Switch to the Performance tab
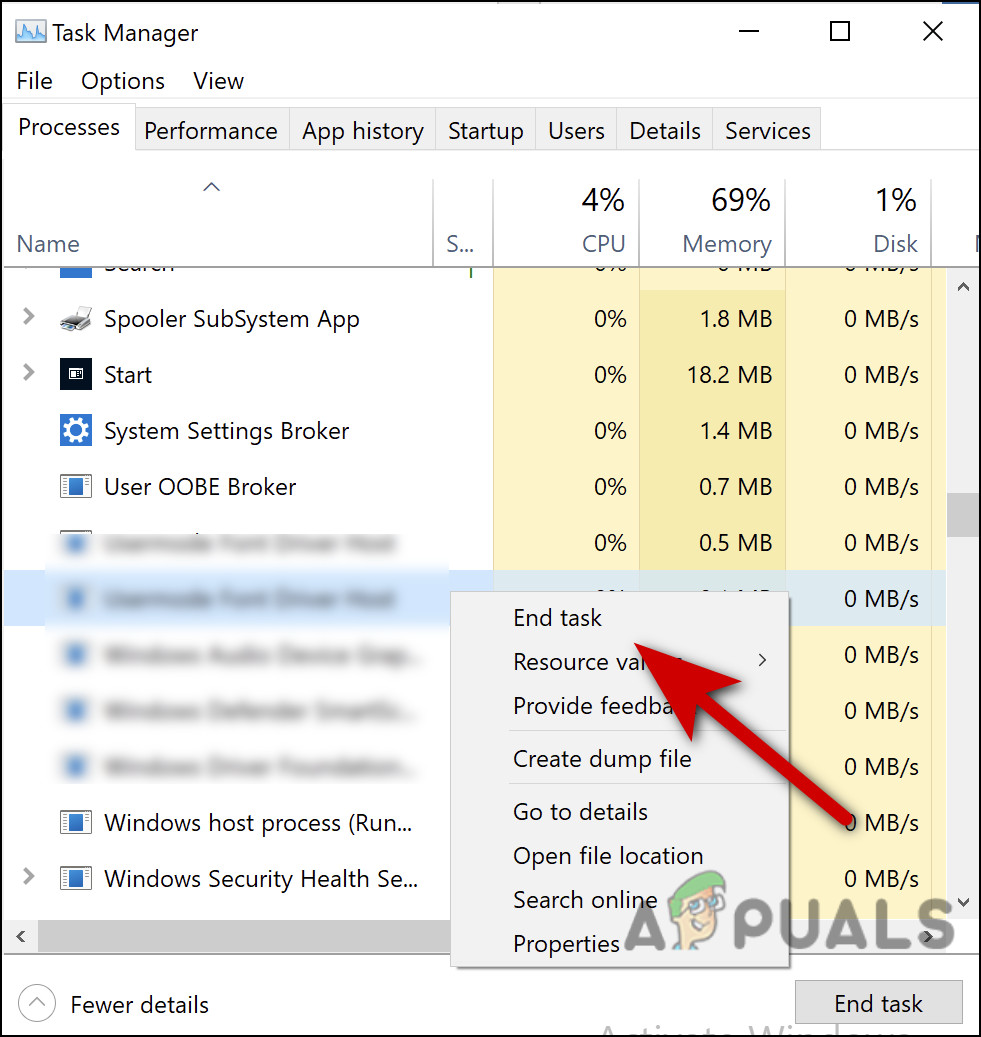981x1037 pixels. [x=210, y=130]
